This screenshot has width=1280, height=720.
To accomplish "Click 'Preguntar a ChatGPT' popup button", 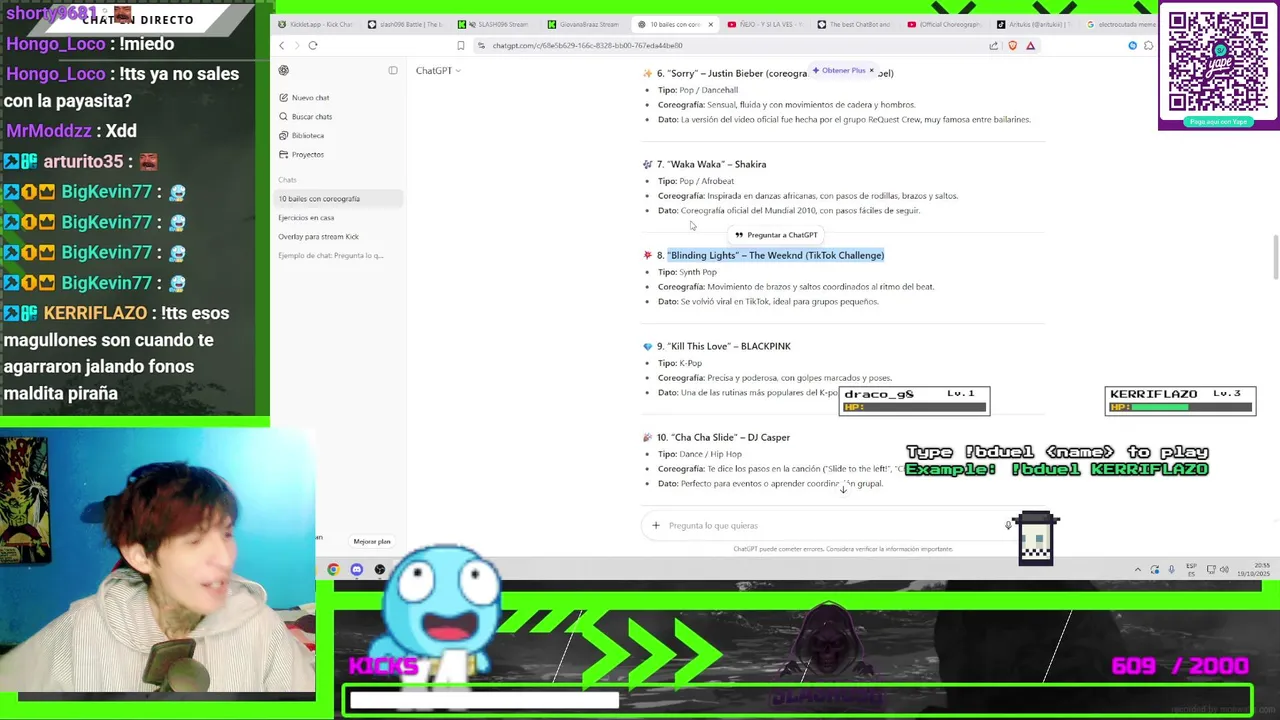I will coord(776,235).
